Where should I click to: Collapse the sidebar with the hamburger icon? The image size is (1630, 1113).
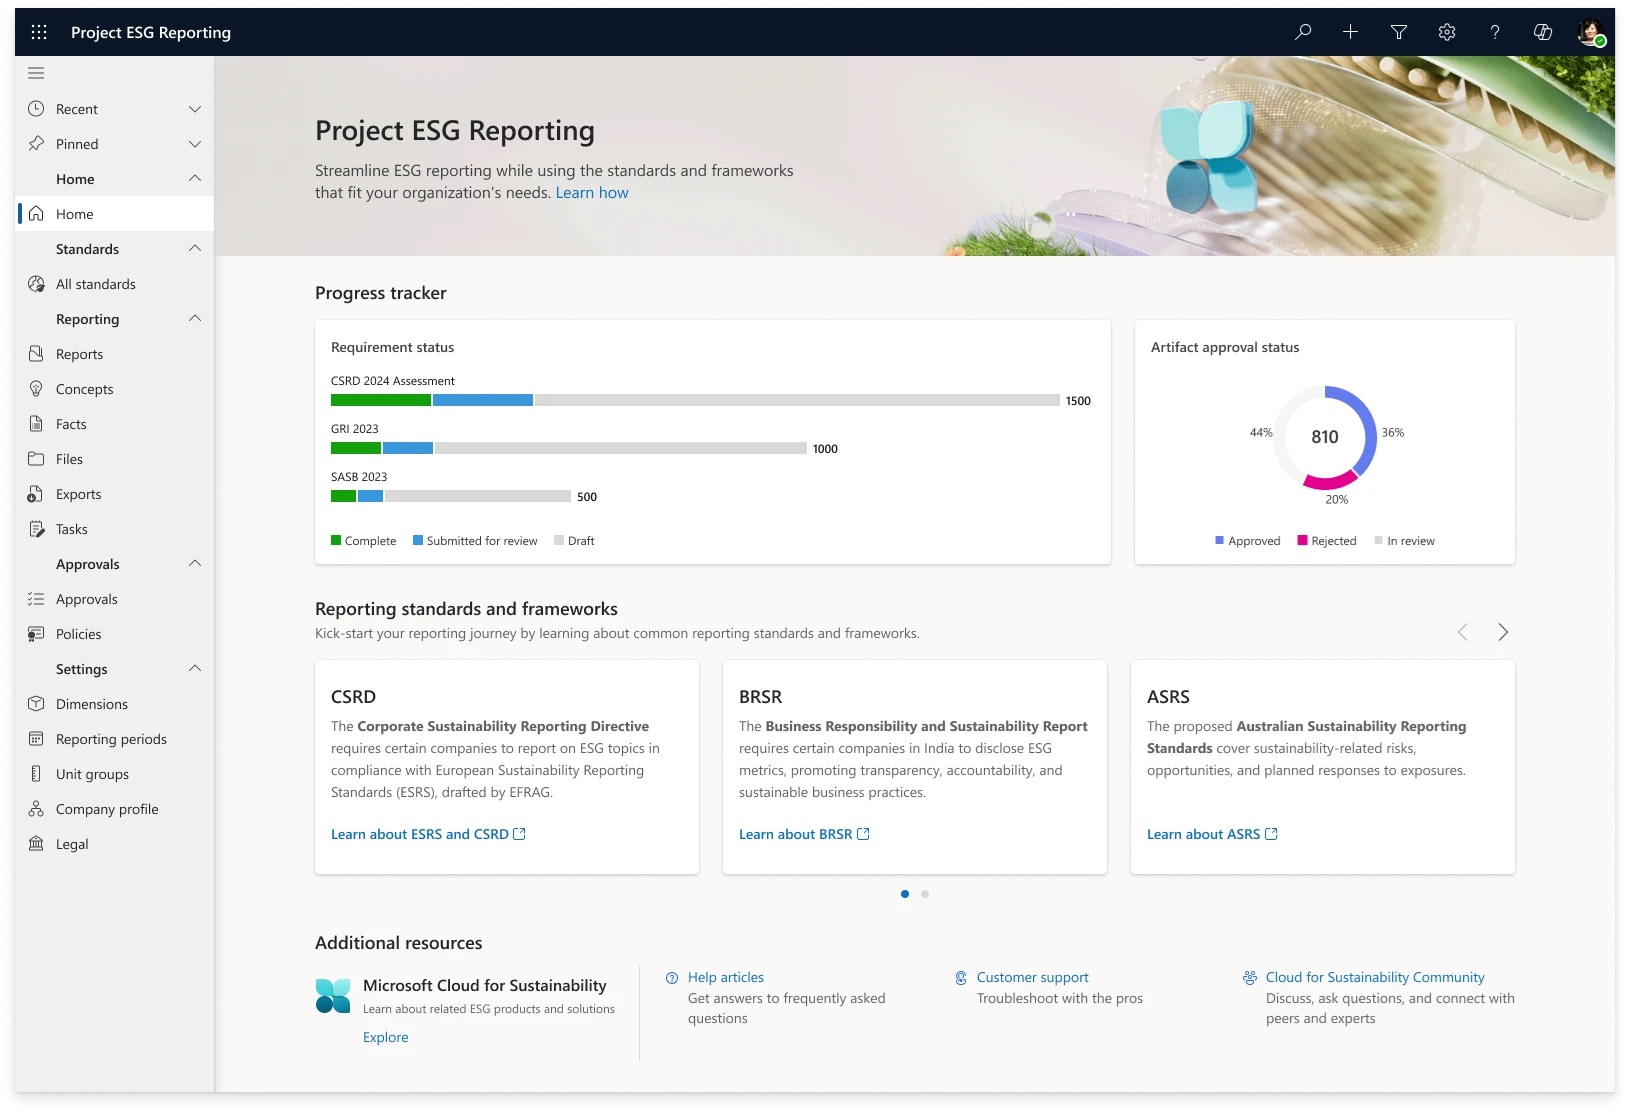(x=36, y=72)
